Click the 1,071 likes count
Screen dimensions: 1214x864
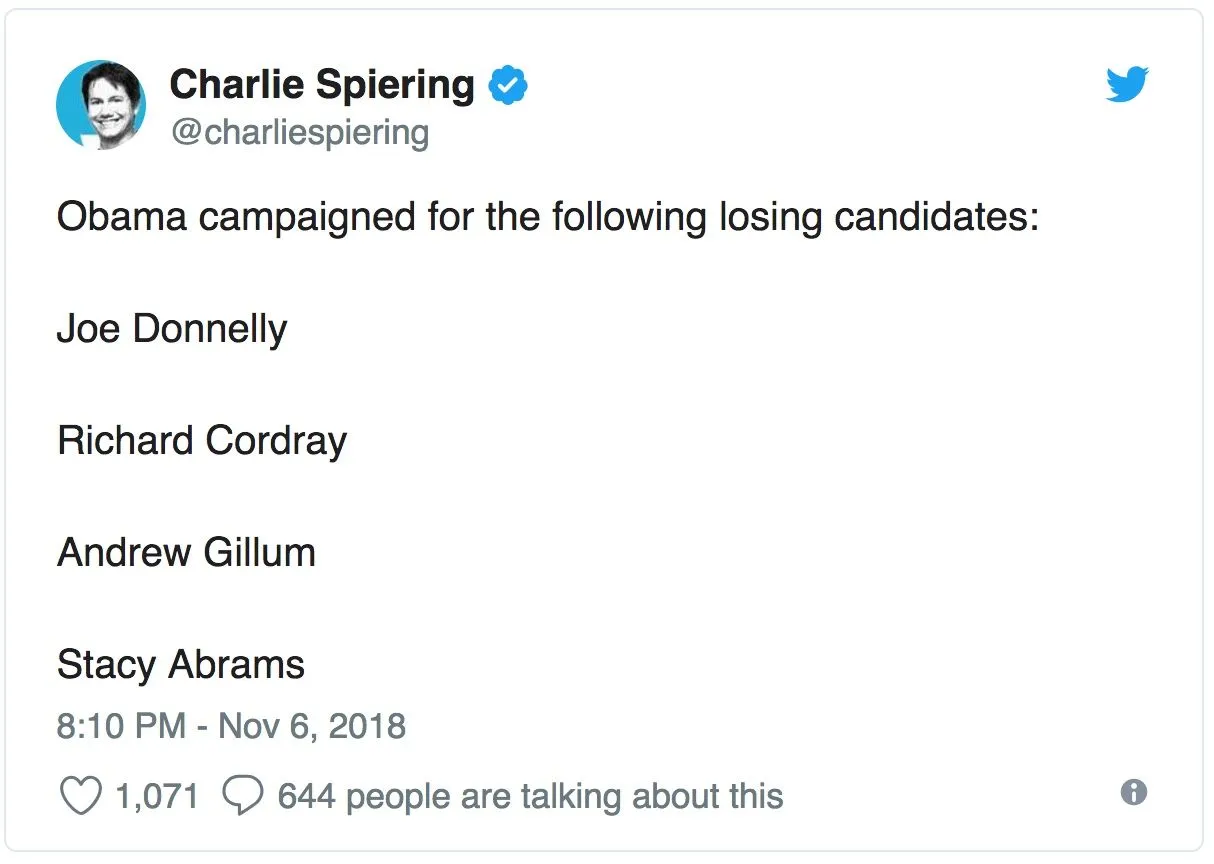tap(157, 796)
